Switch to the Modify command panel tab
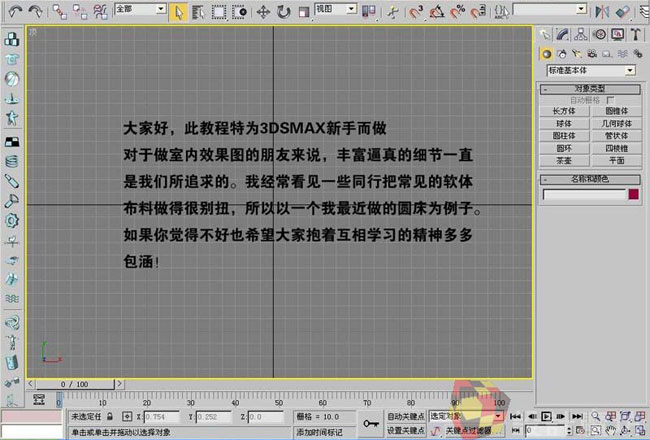Viewport: 650px width, 440px height. click(563, 34)
